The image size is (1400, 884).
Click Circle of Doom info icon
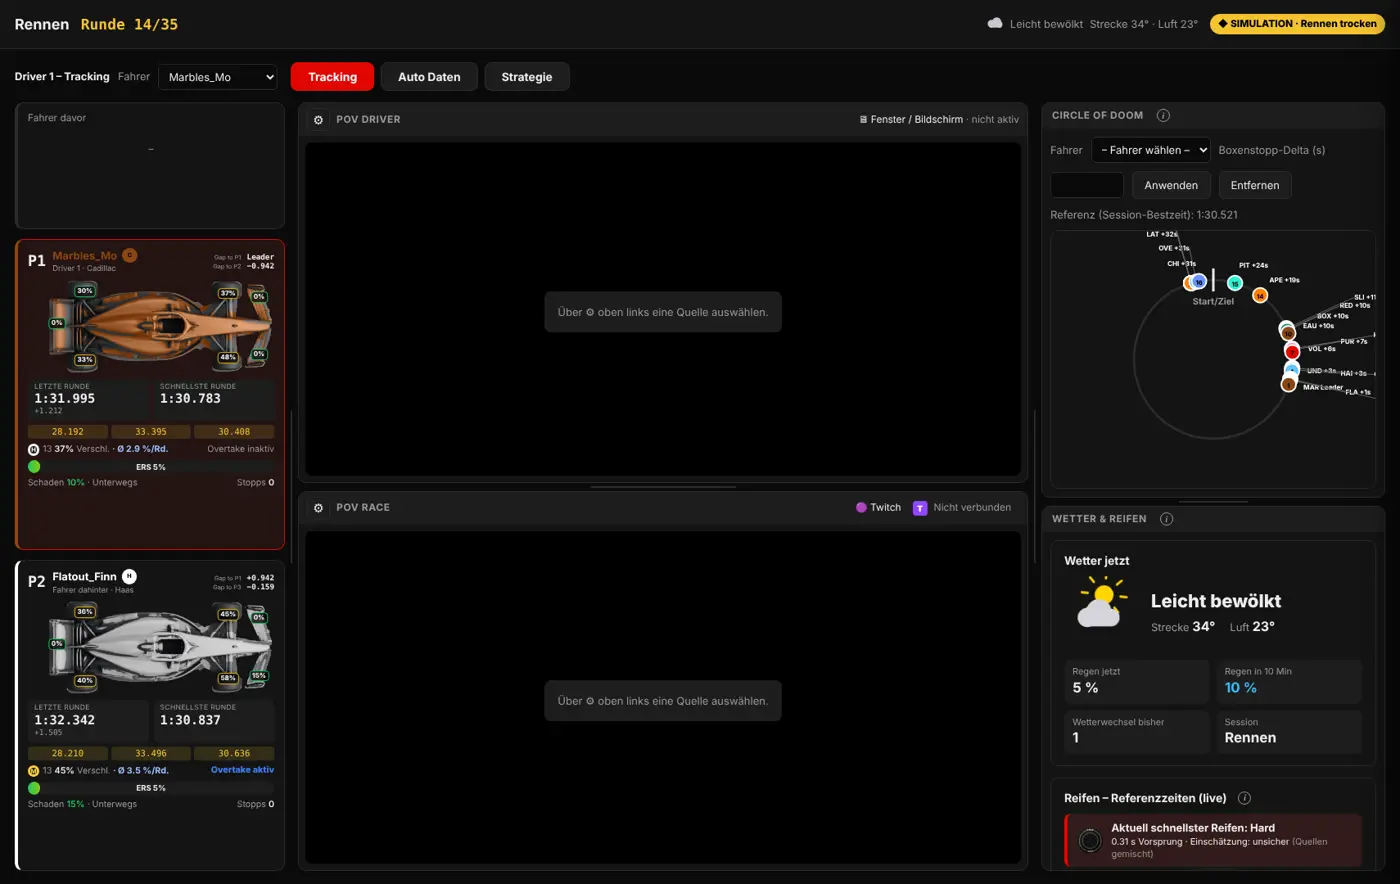pos(1163,115)
